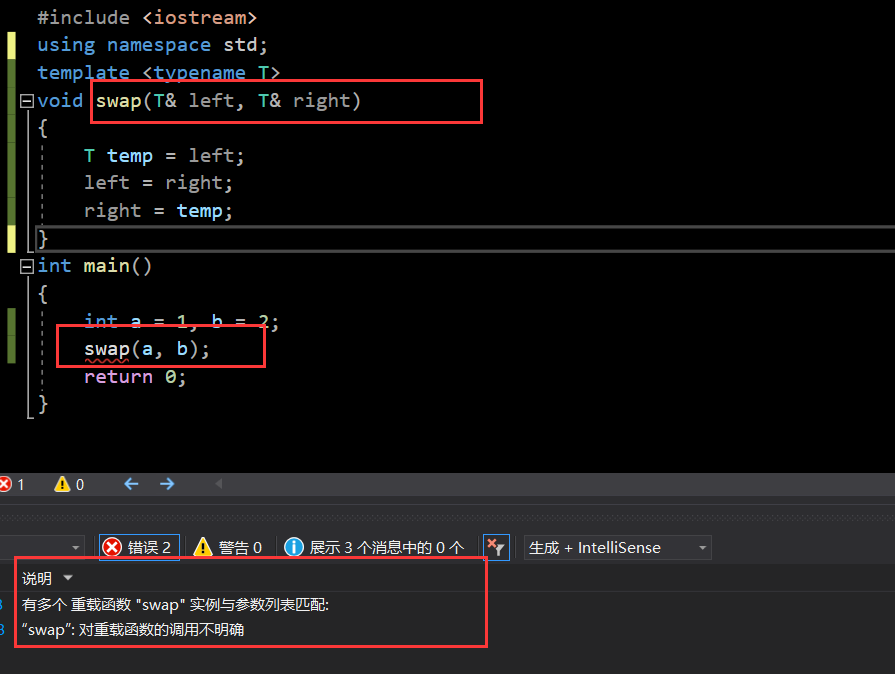895x674 pixels.
Task: Go to next issue with right arrow
Action: [167, 484]
